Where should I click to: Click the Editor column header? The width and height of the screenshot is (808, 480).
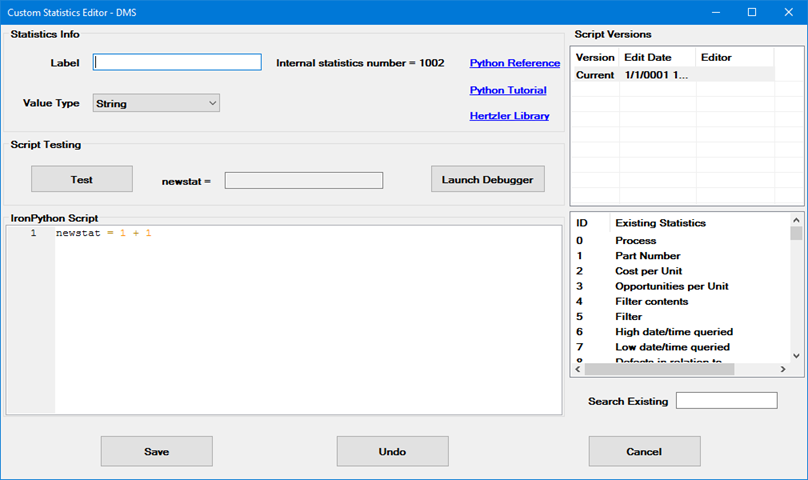716,57
